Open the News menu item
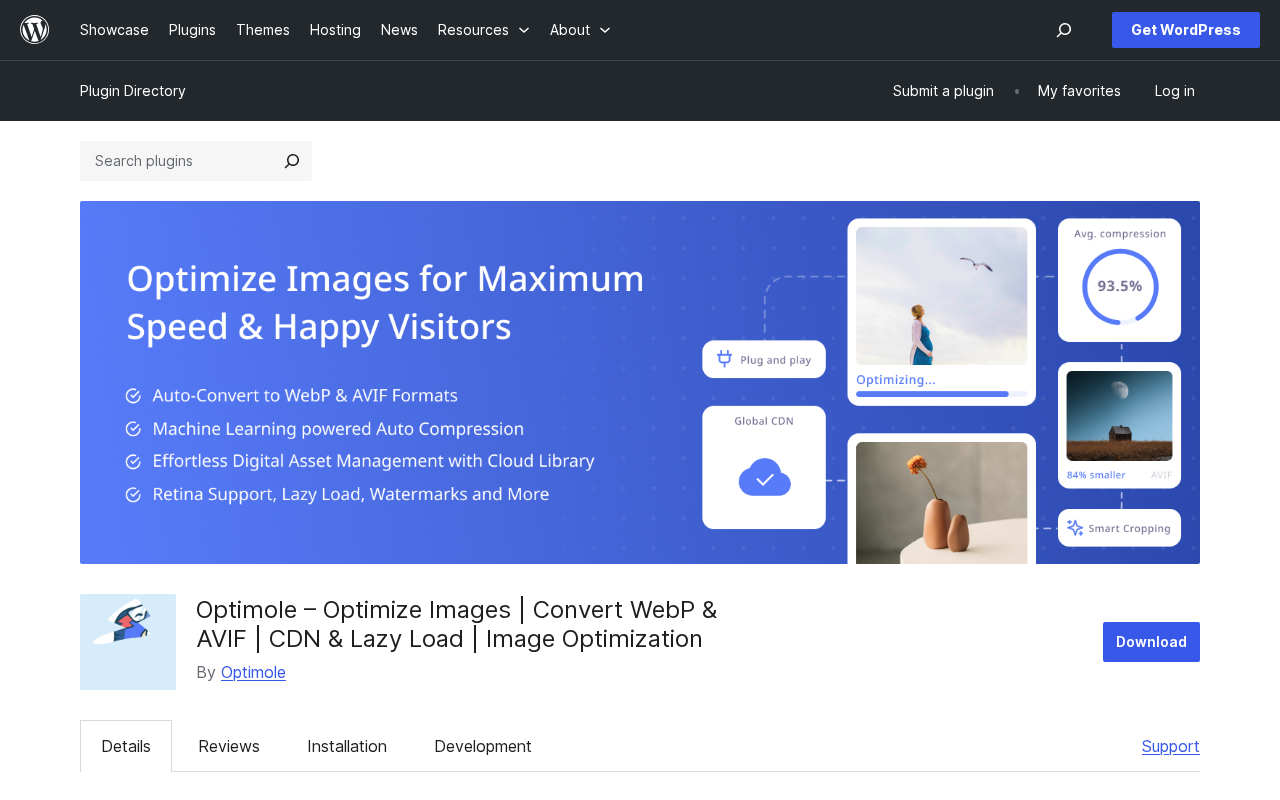1280x800 pixels. tap(399, 30)
